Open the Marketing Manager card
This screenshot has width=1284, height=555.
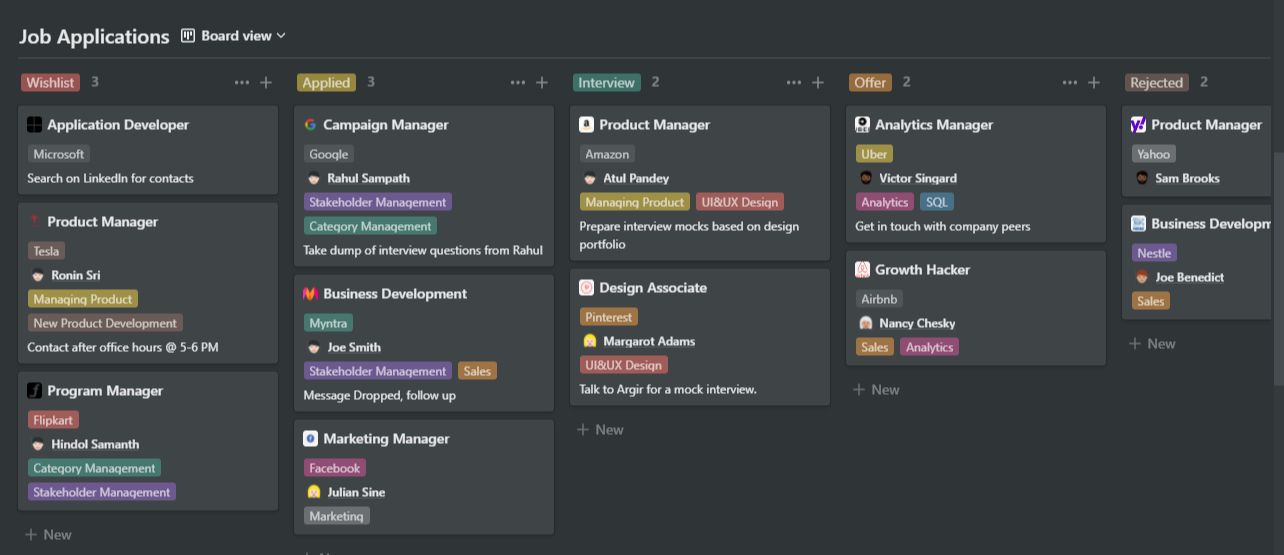(x=386, y=439)
